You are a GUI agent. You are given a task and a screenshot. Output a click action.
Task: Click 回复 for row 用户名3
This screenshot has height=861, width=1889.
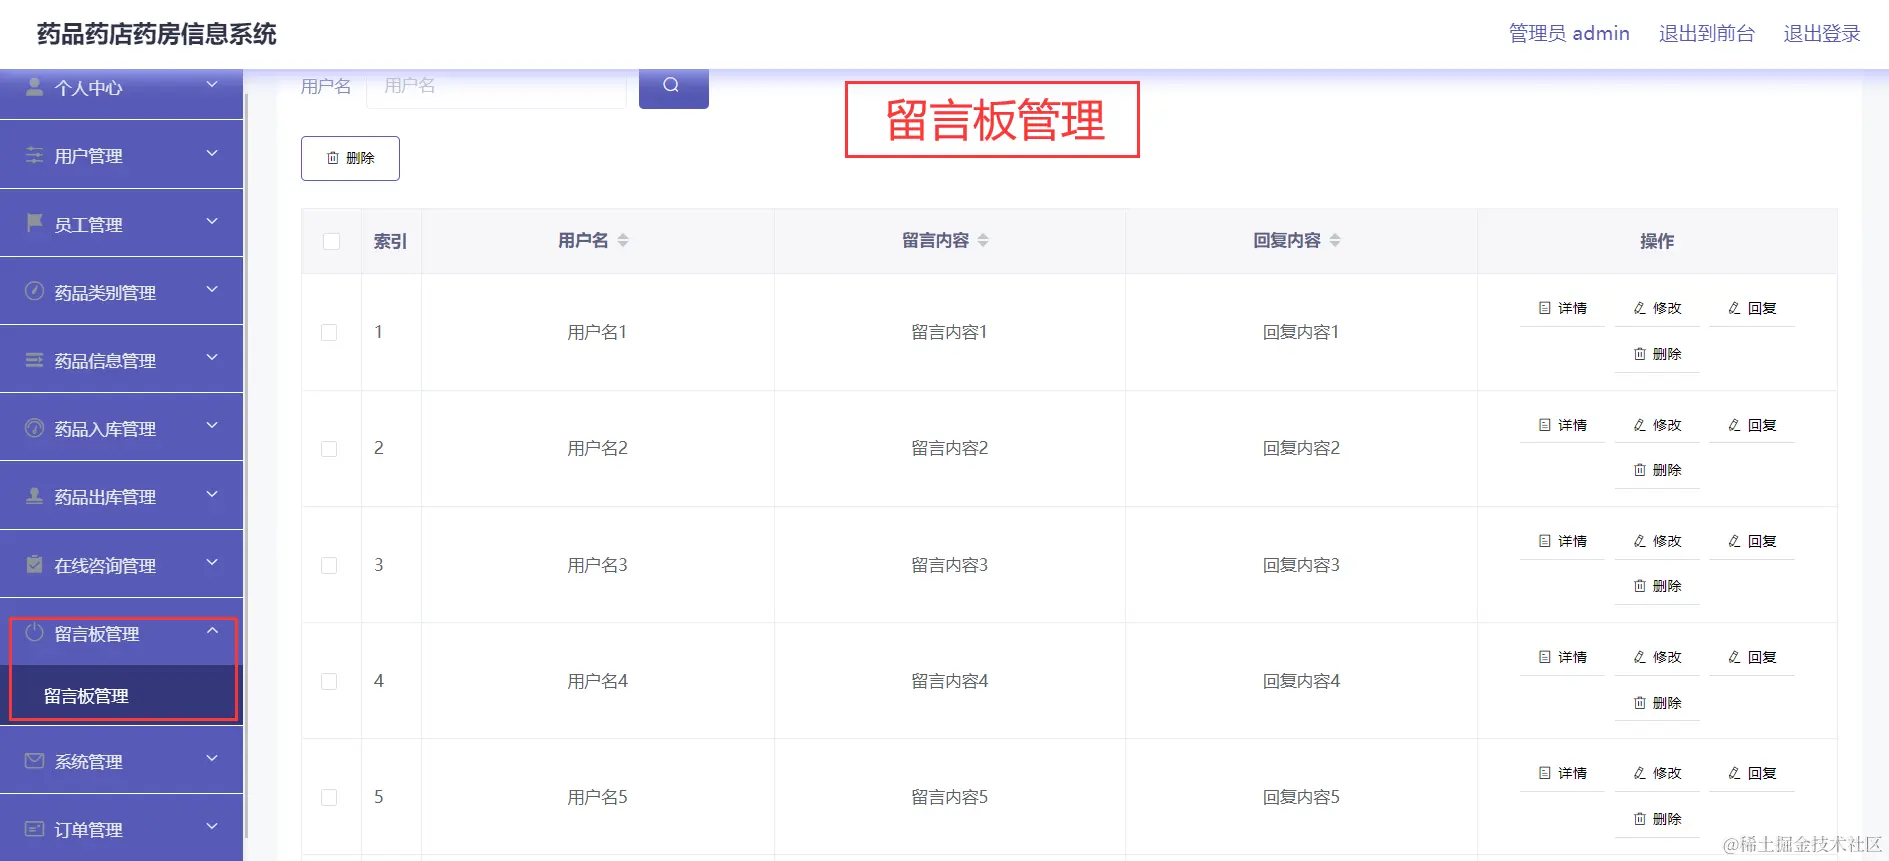[x=1752, y=541]
